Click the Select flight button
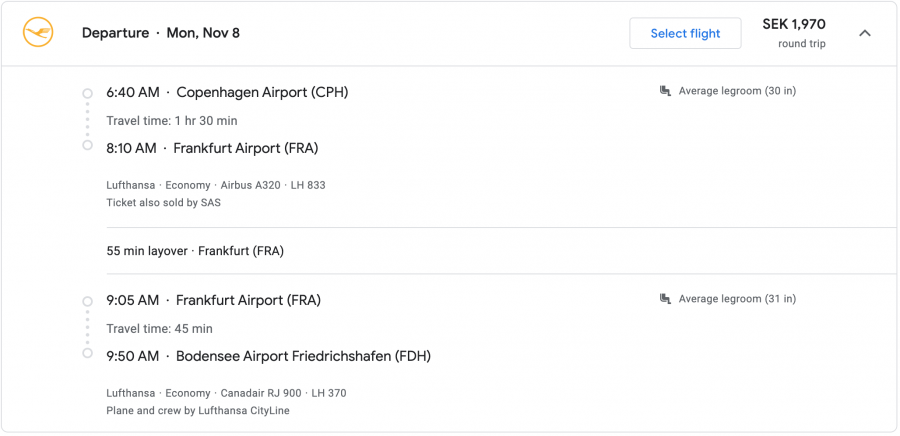900x436 pixels. pyautogui.click(x=685, y=33)
